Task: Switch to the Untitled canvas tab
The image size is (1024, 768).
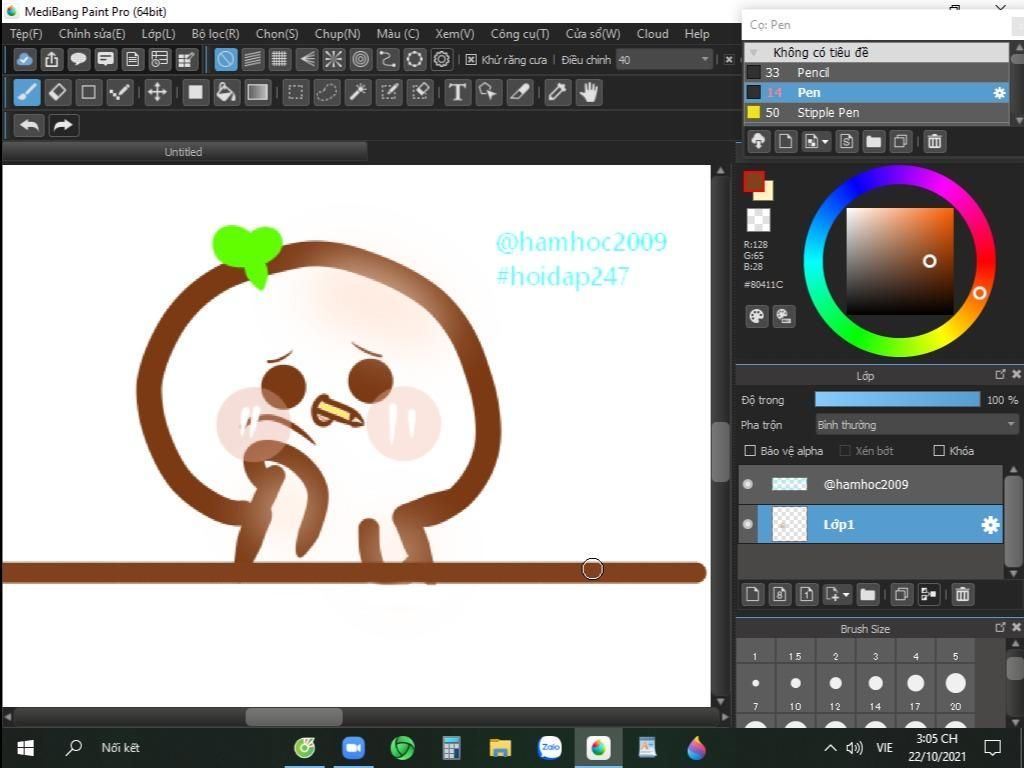Action: tap(184, 152)
